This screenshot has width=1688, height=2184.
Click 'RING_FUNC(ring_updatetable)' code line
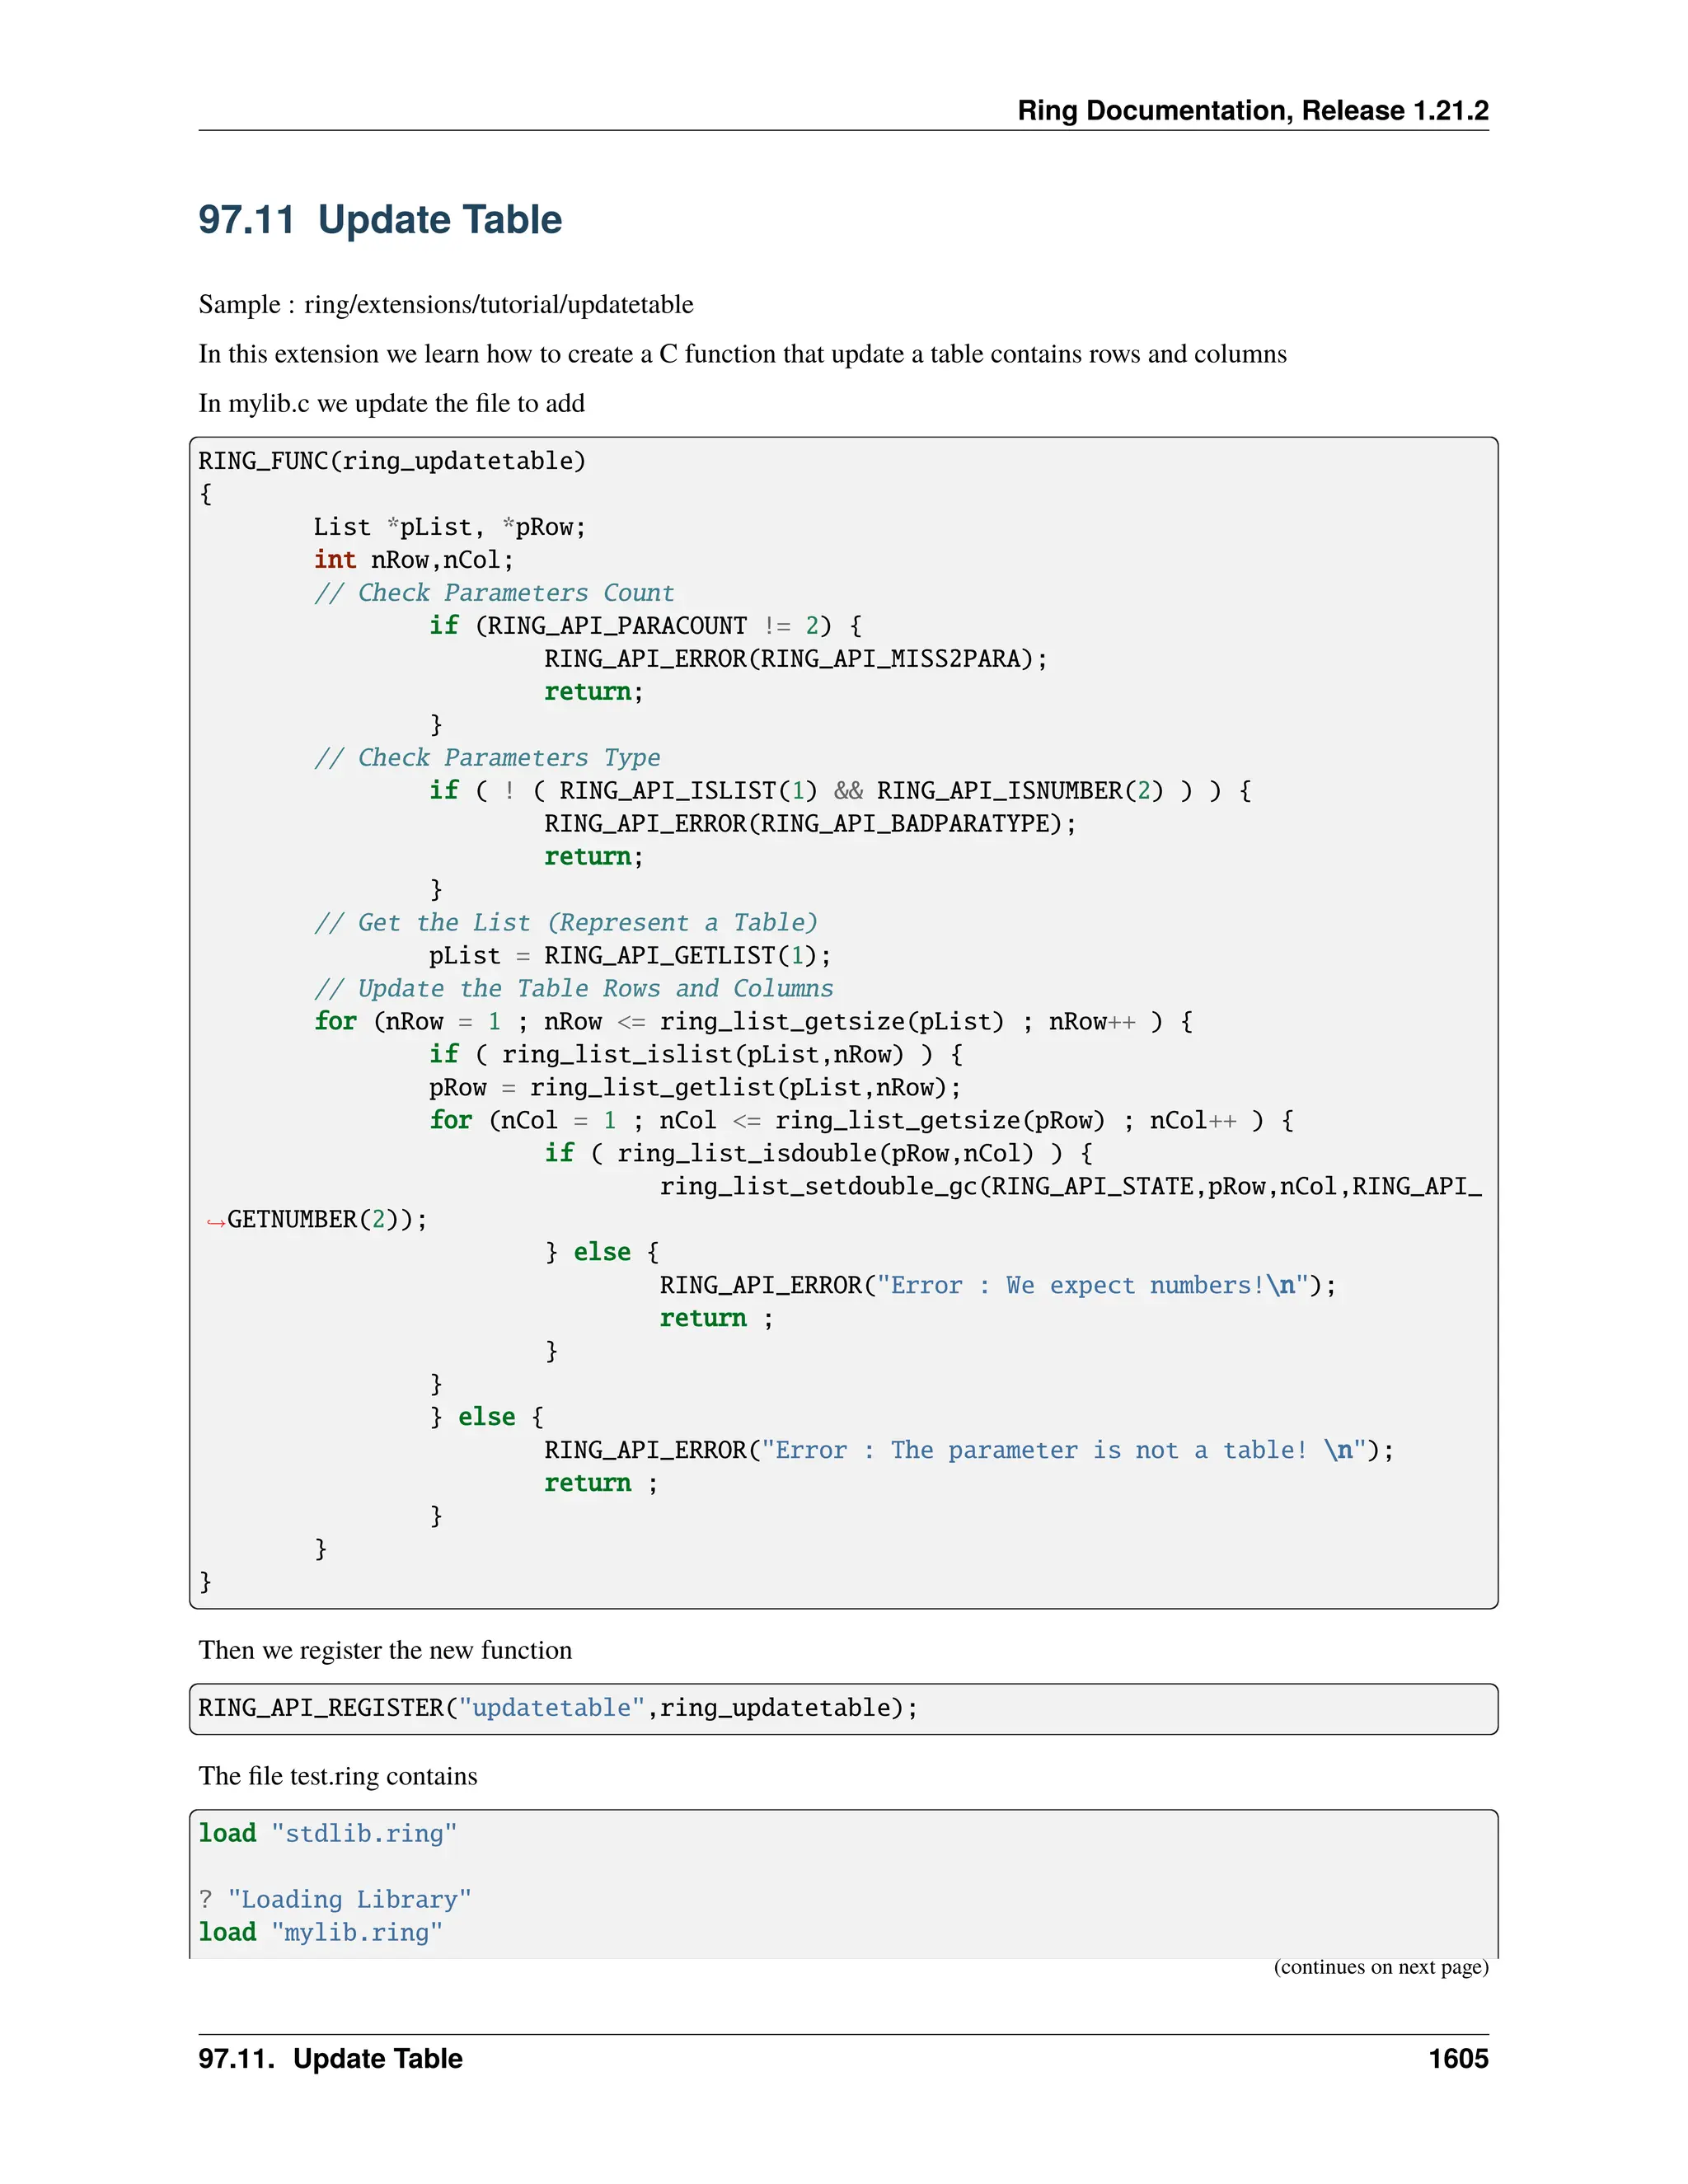(392, 461)
